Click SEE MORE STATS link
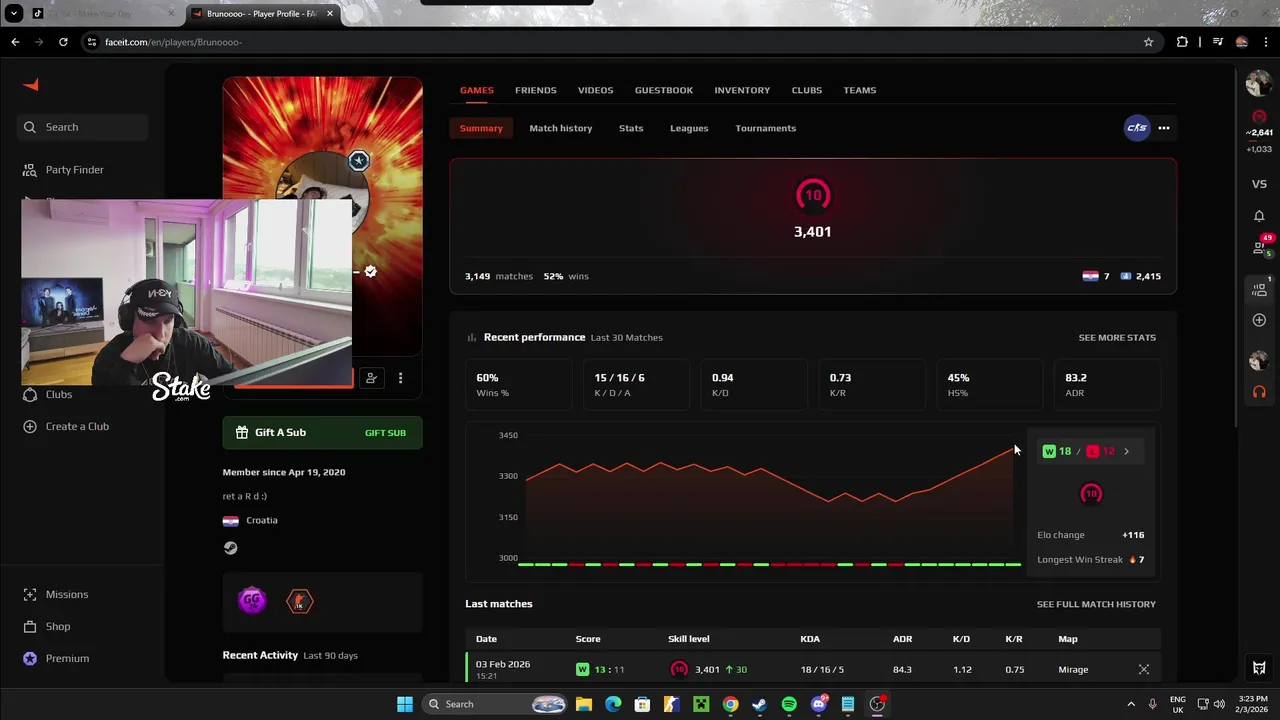 (x=1116, y=338)
